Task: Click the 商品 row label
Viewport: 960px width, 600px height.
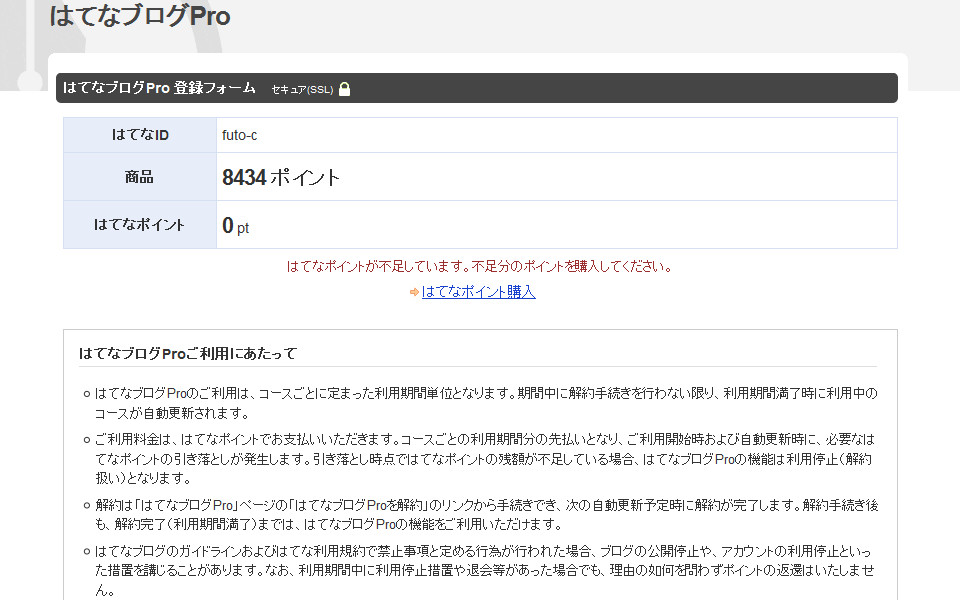Action: coord(140,177)
